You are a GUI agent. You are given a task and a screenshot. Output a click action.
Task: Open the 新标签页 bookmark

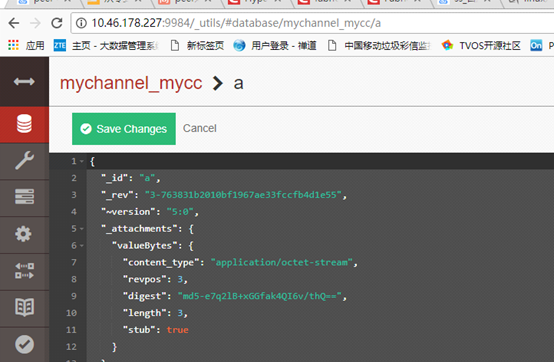click(198, 46)
